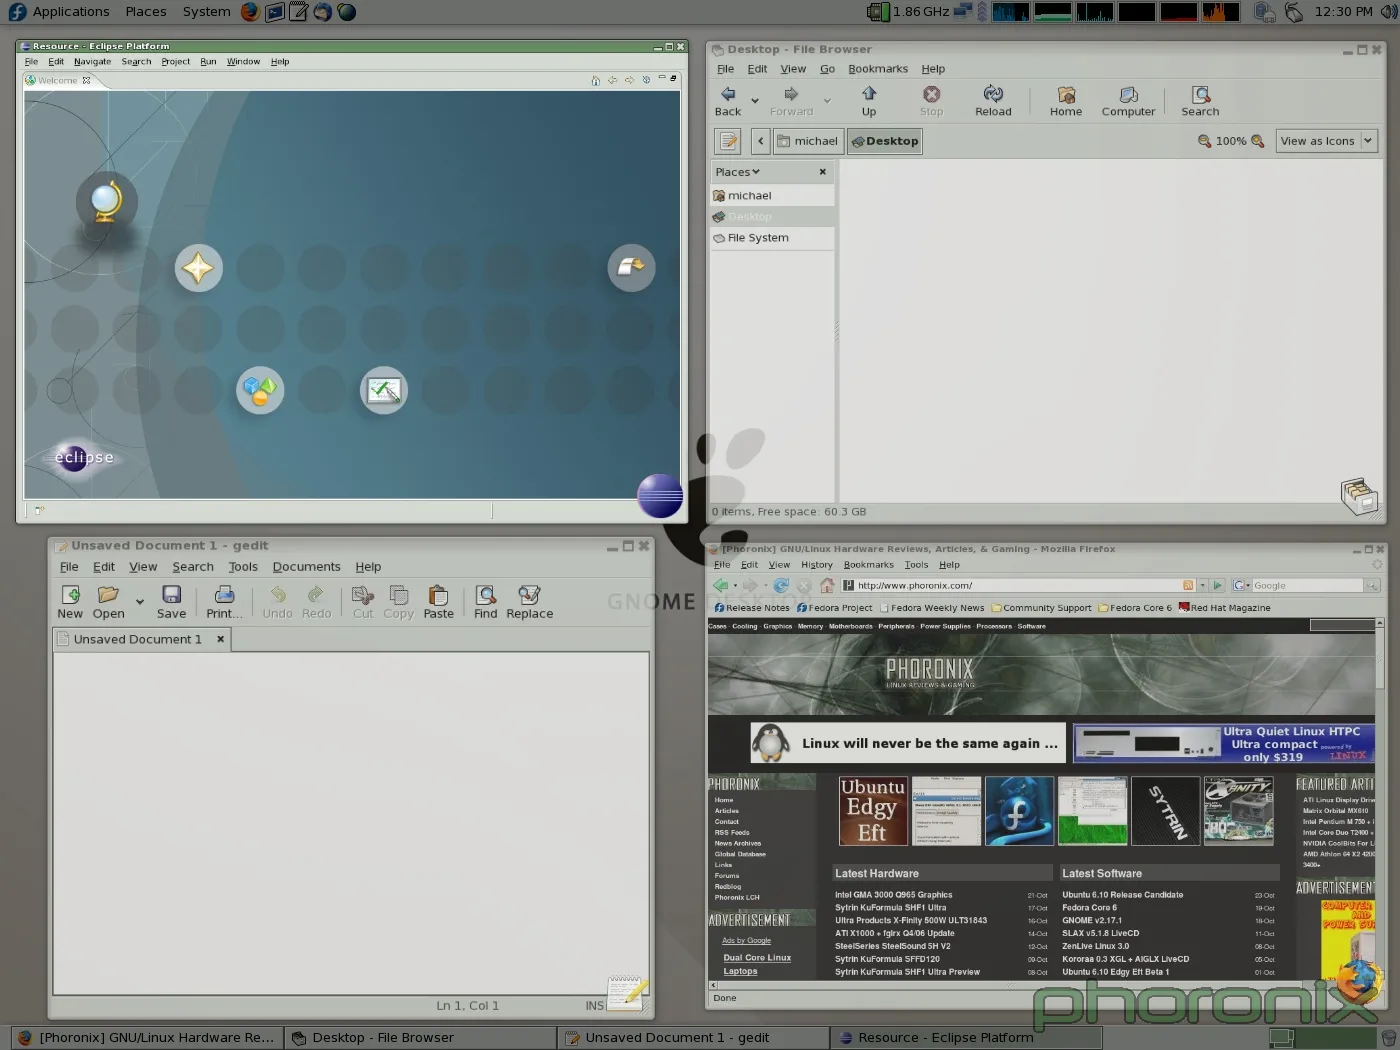Click Google search field in Firefox
Screen dimensions: 1400x1050
(1307, 585)
